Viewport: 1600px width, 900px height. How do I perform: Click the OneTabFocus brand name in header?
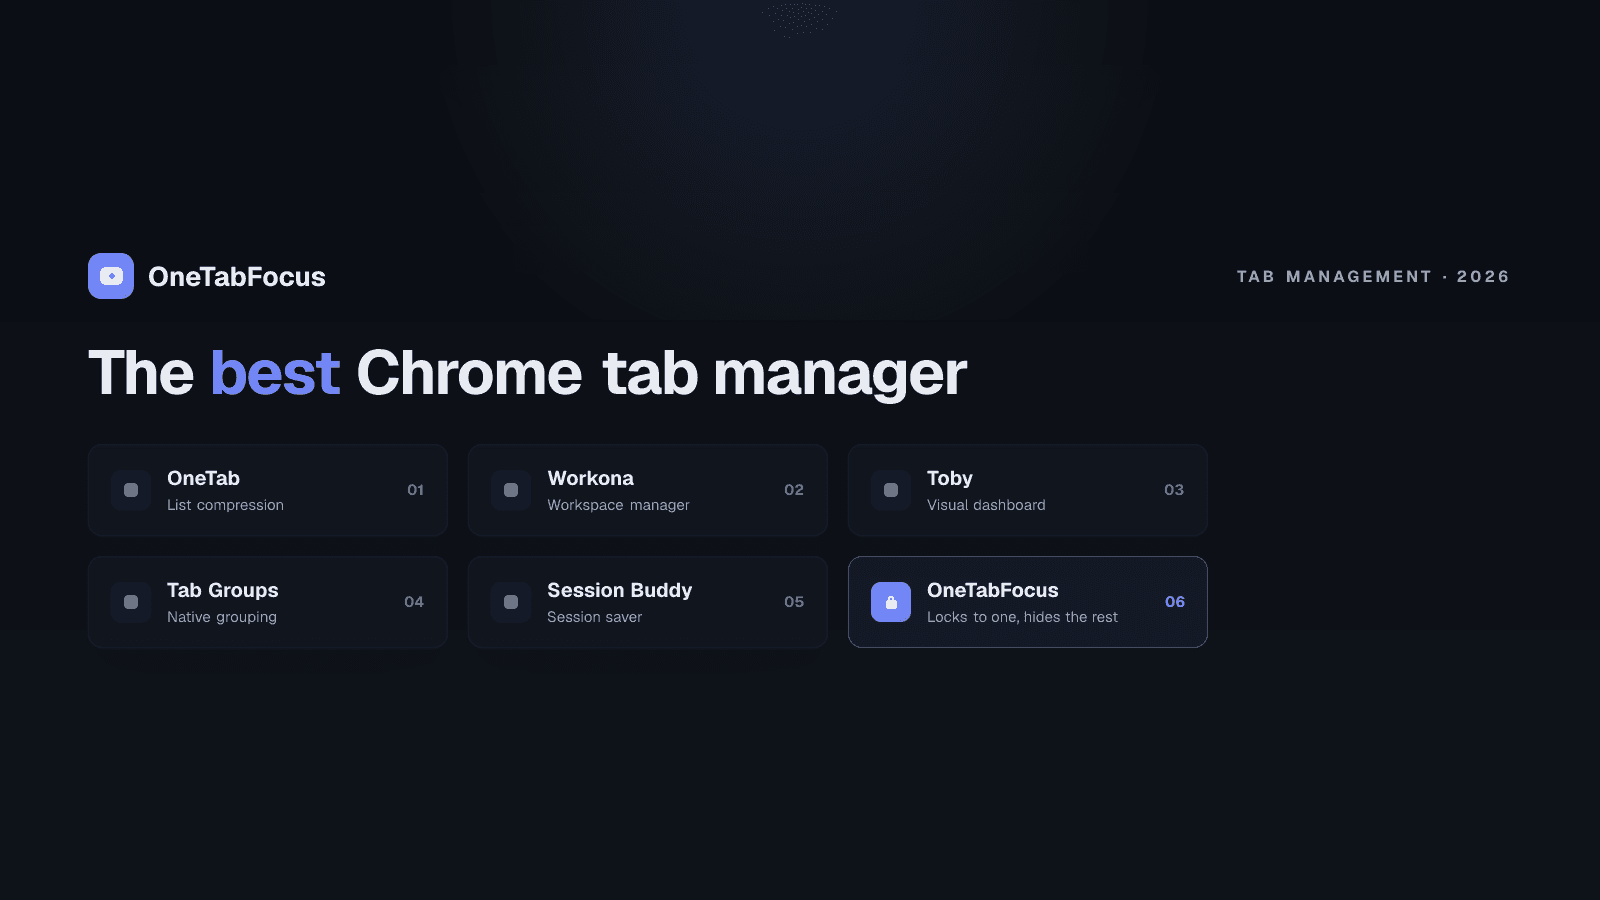click(237, 276)
